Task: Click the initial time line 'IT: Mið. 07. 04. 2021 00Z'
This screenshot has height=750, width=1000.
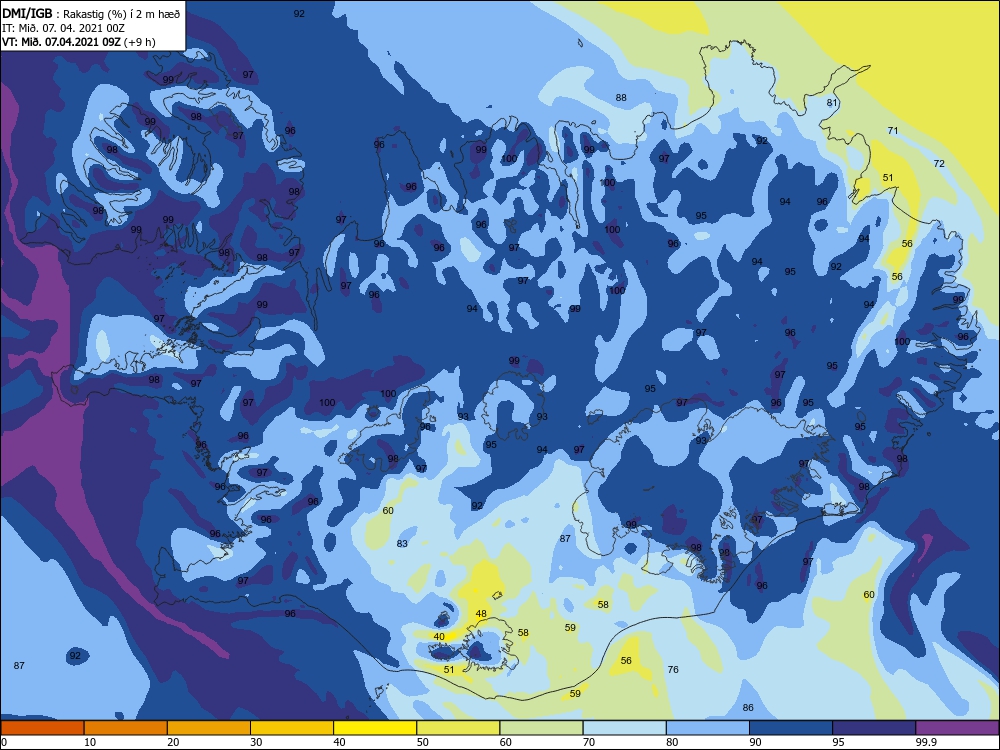Action: pos(63,28)
